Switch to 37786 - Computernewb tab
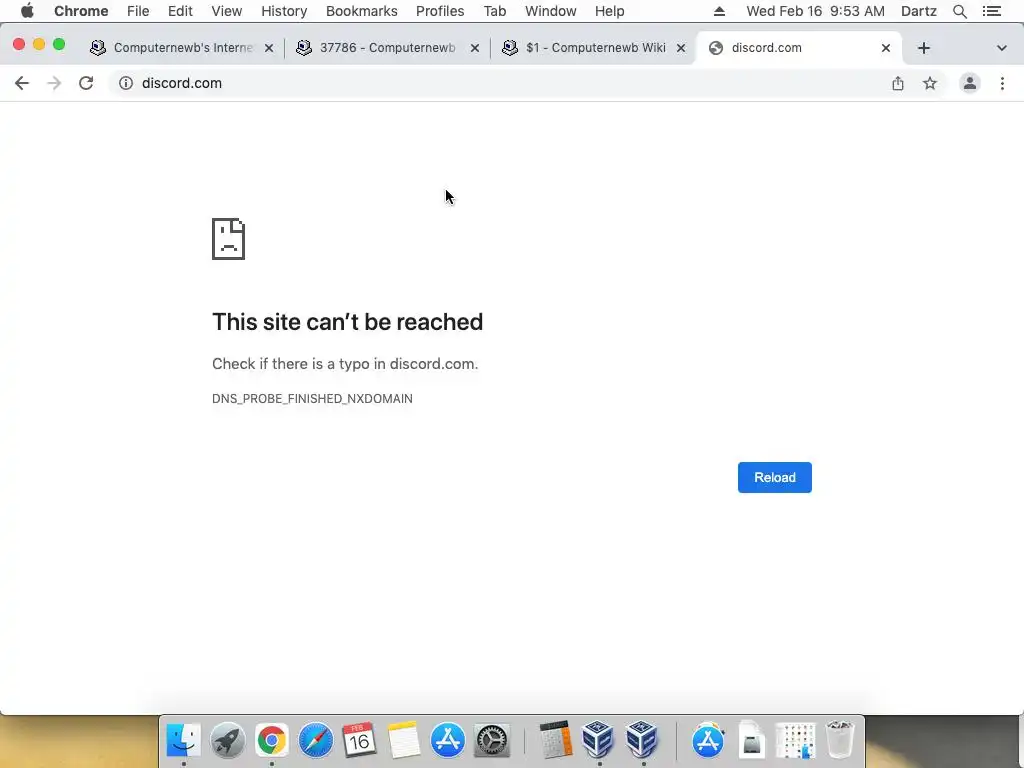 tap(387, 48)
